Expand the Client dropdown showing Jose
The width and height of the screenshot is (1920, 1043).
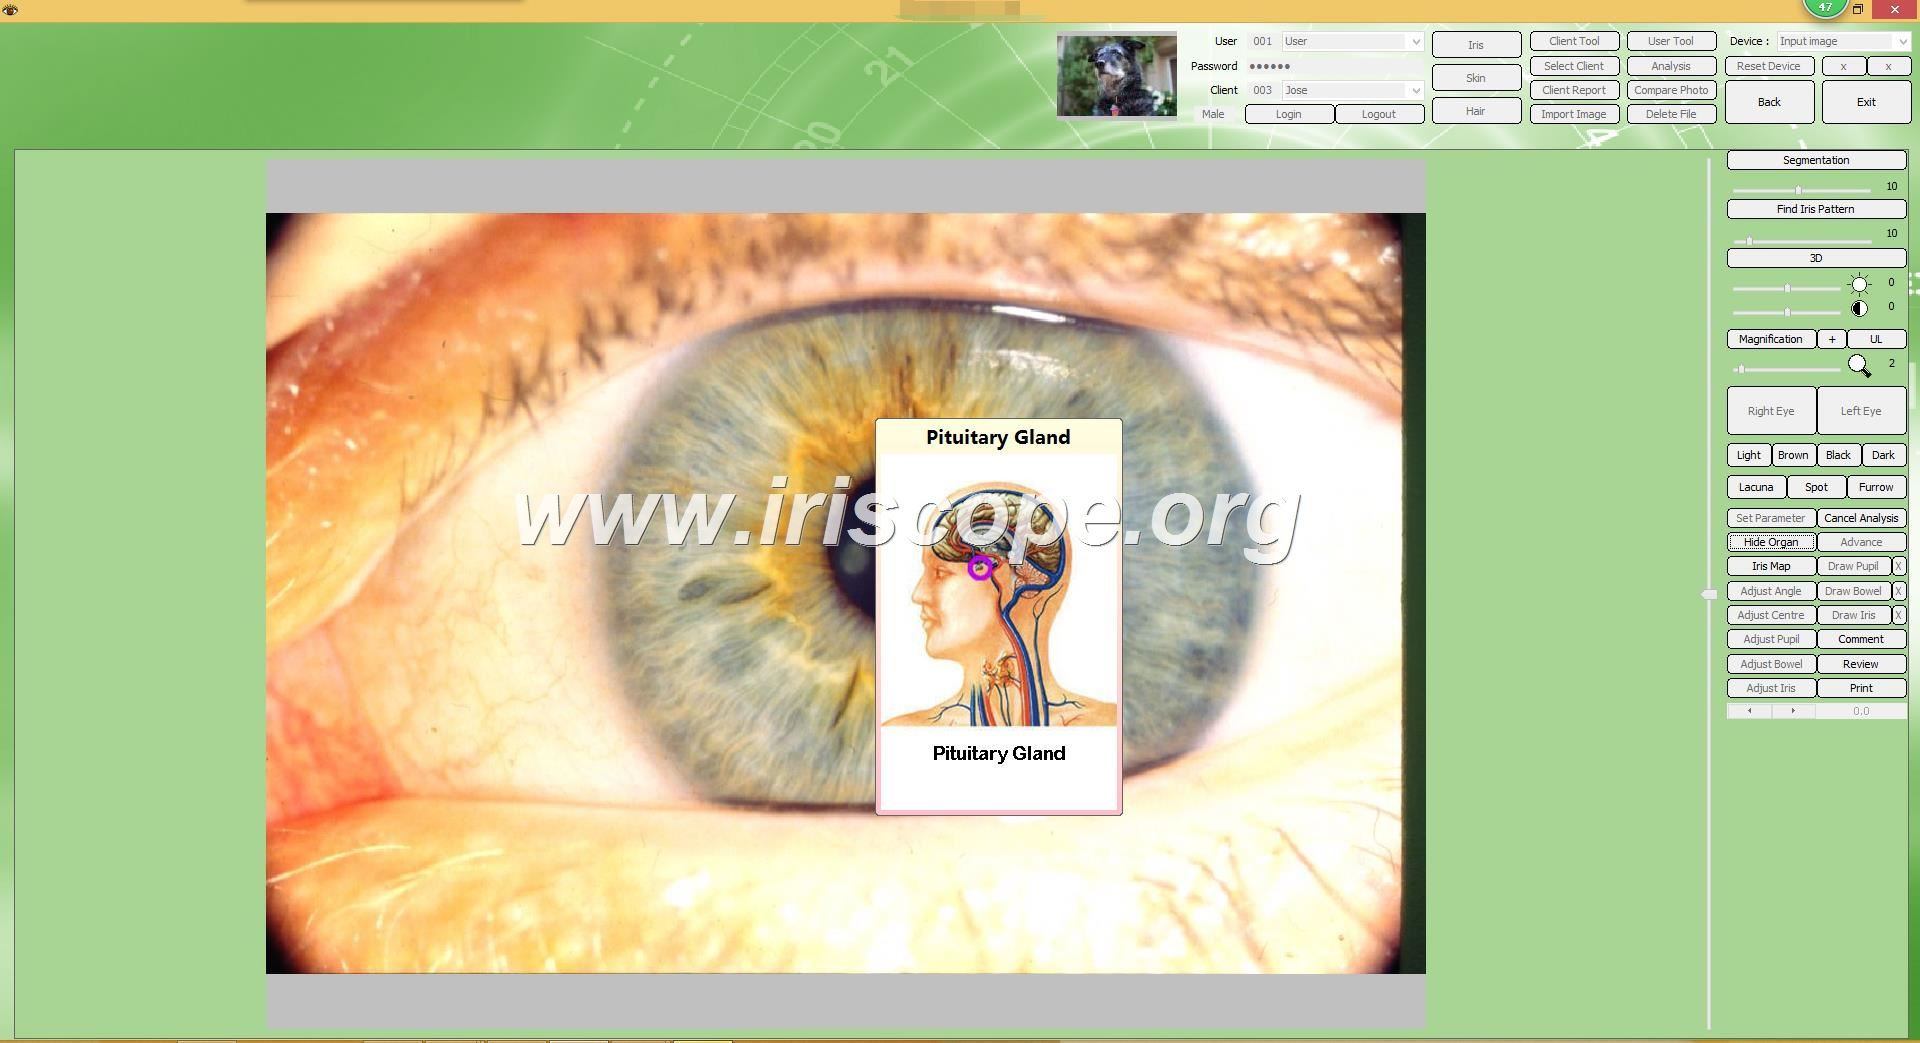click(x=1415, y=91)
